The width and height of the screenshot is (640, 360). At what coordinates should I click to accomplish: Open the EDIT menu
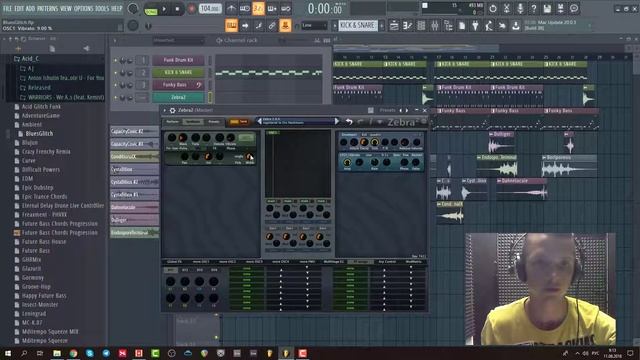click(x=19, y=9)
